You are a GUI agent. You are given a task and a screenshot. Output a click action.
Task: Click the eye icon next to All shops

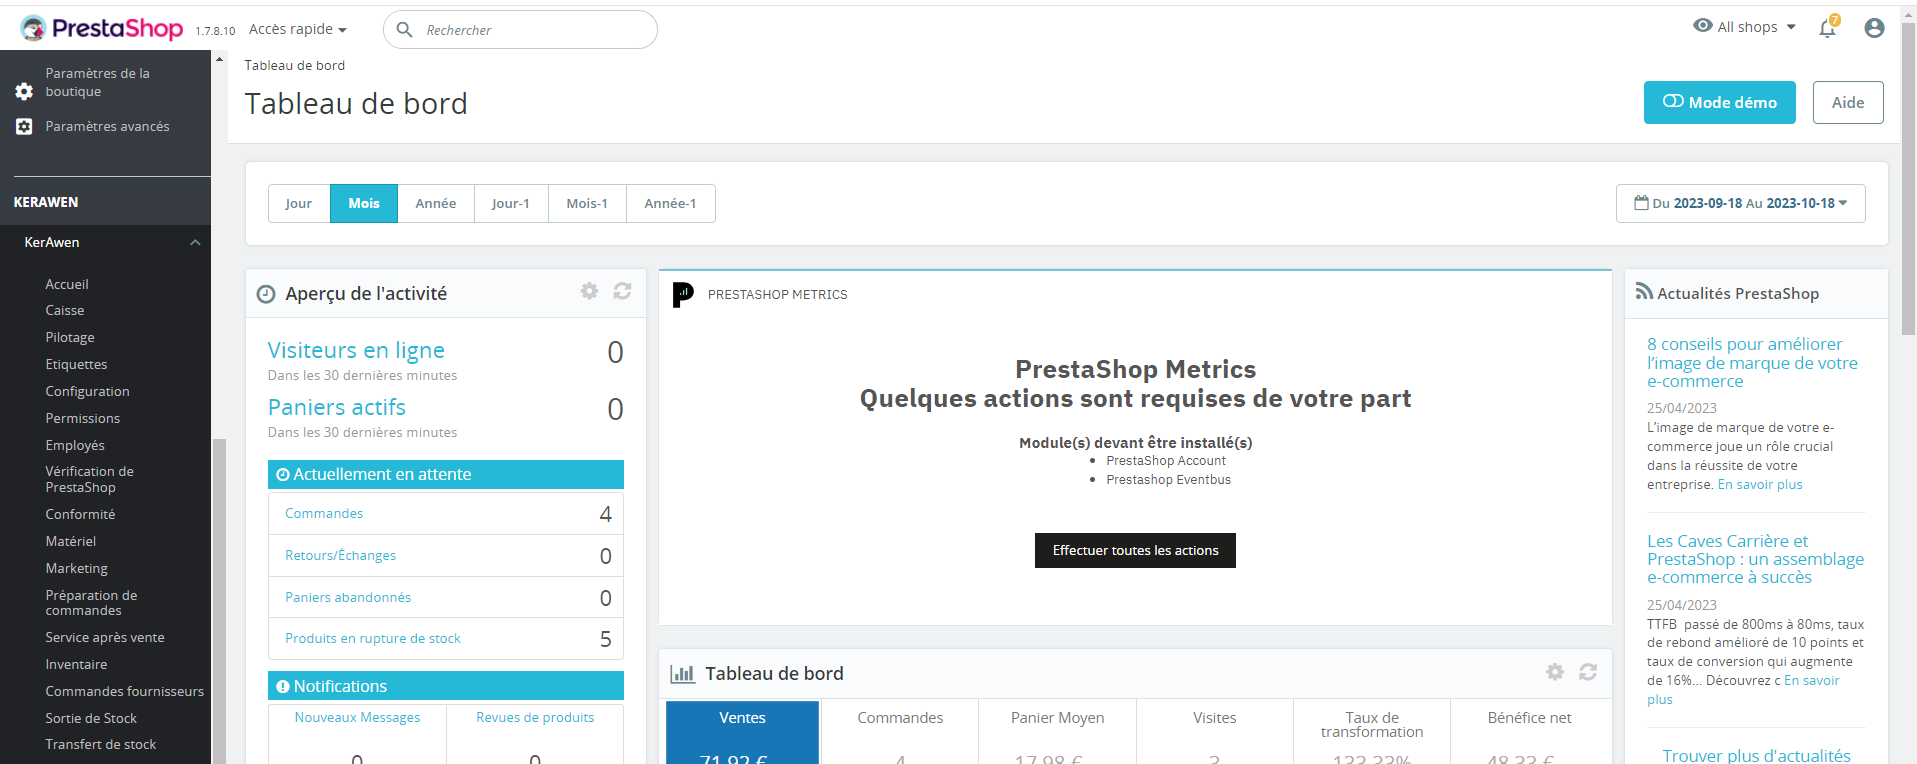1703,26
